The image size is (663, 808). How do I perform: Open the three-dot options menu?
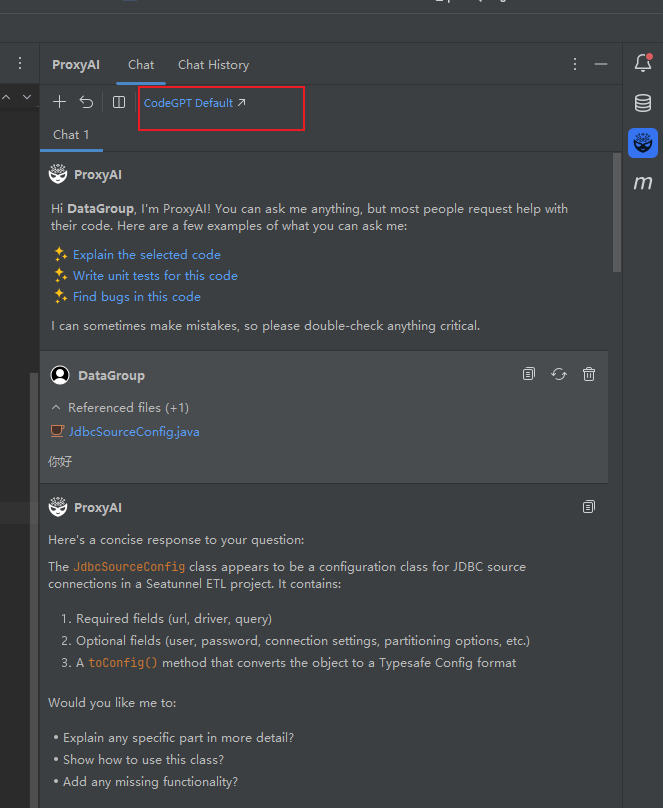pos(575,63)
